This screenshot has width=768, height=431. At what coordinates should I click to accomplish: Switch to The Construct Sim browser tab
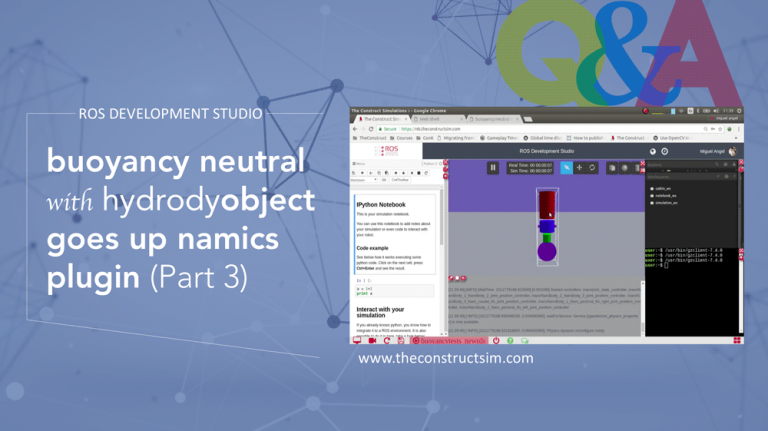click(x=382, y=119)
